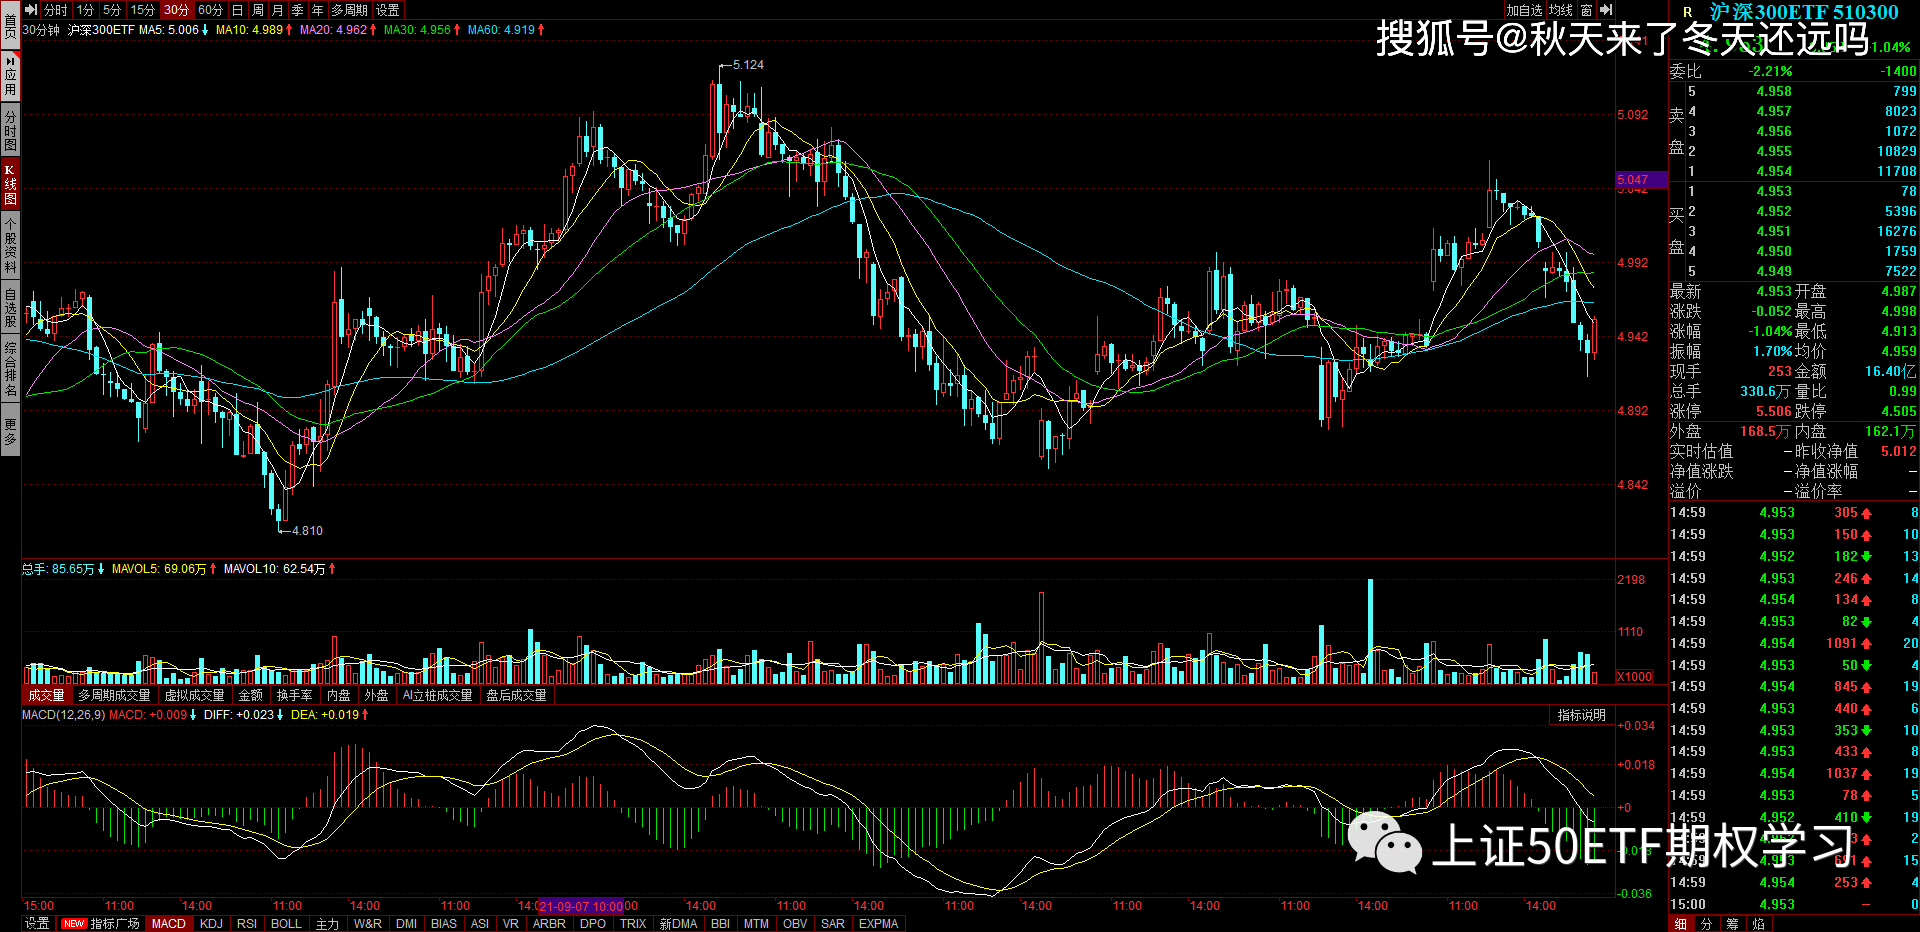Open the K线图 sidebar button
Screen dimensions: 1920x932
point(10,184)
